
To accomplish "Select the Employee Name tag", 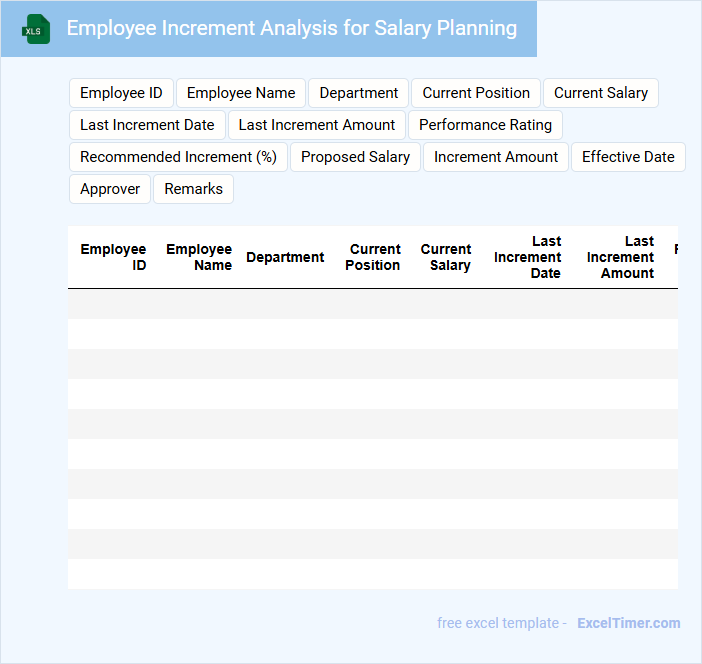I will click(x=241, y=93).
